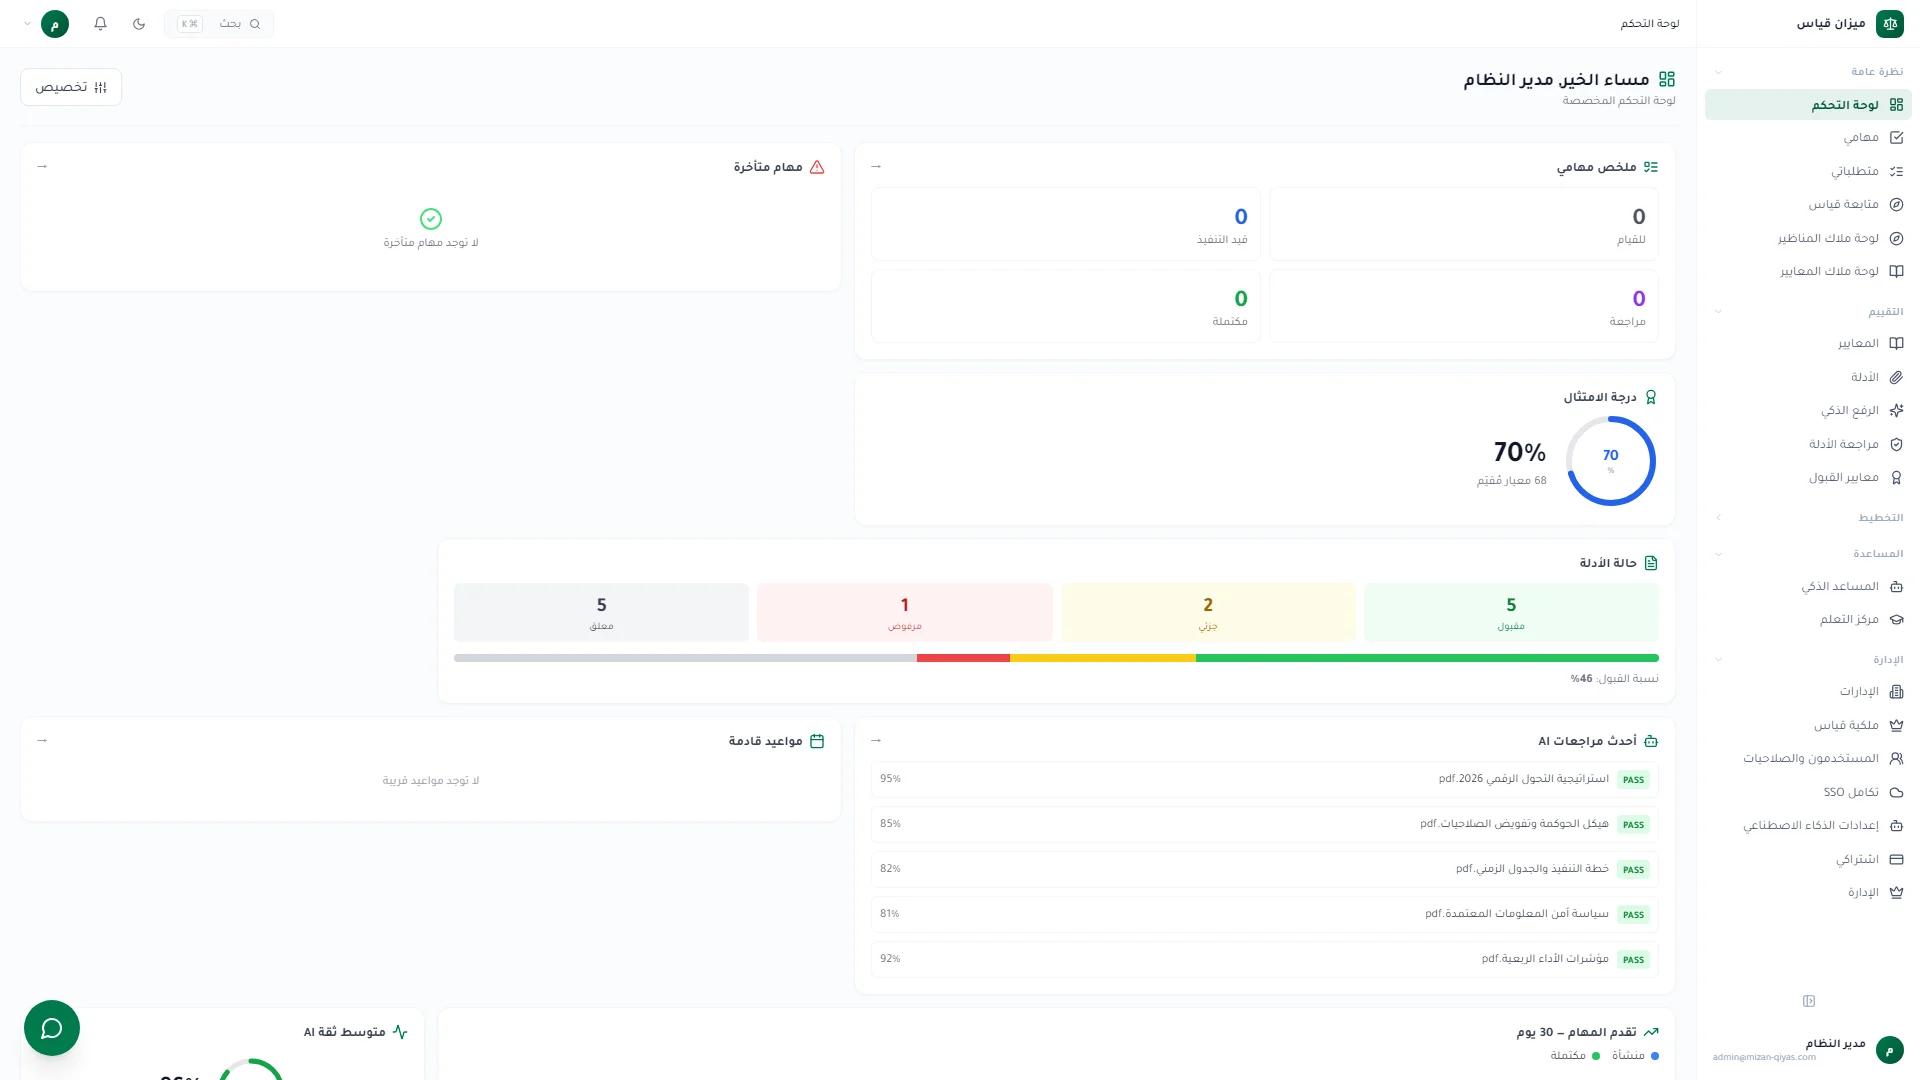This screenshot has height=1080, width=1920.
Task: Click the بحث search field
Action: point(219,23)
